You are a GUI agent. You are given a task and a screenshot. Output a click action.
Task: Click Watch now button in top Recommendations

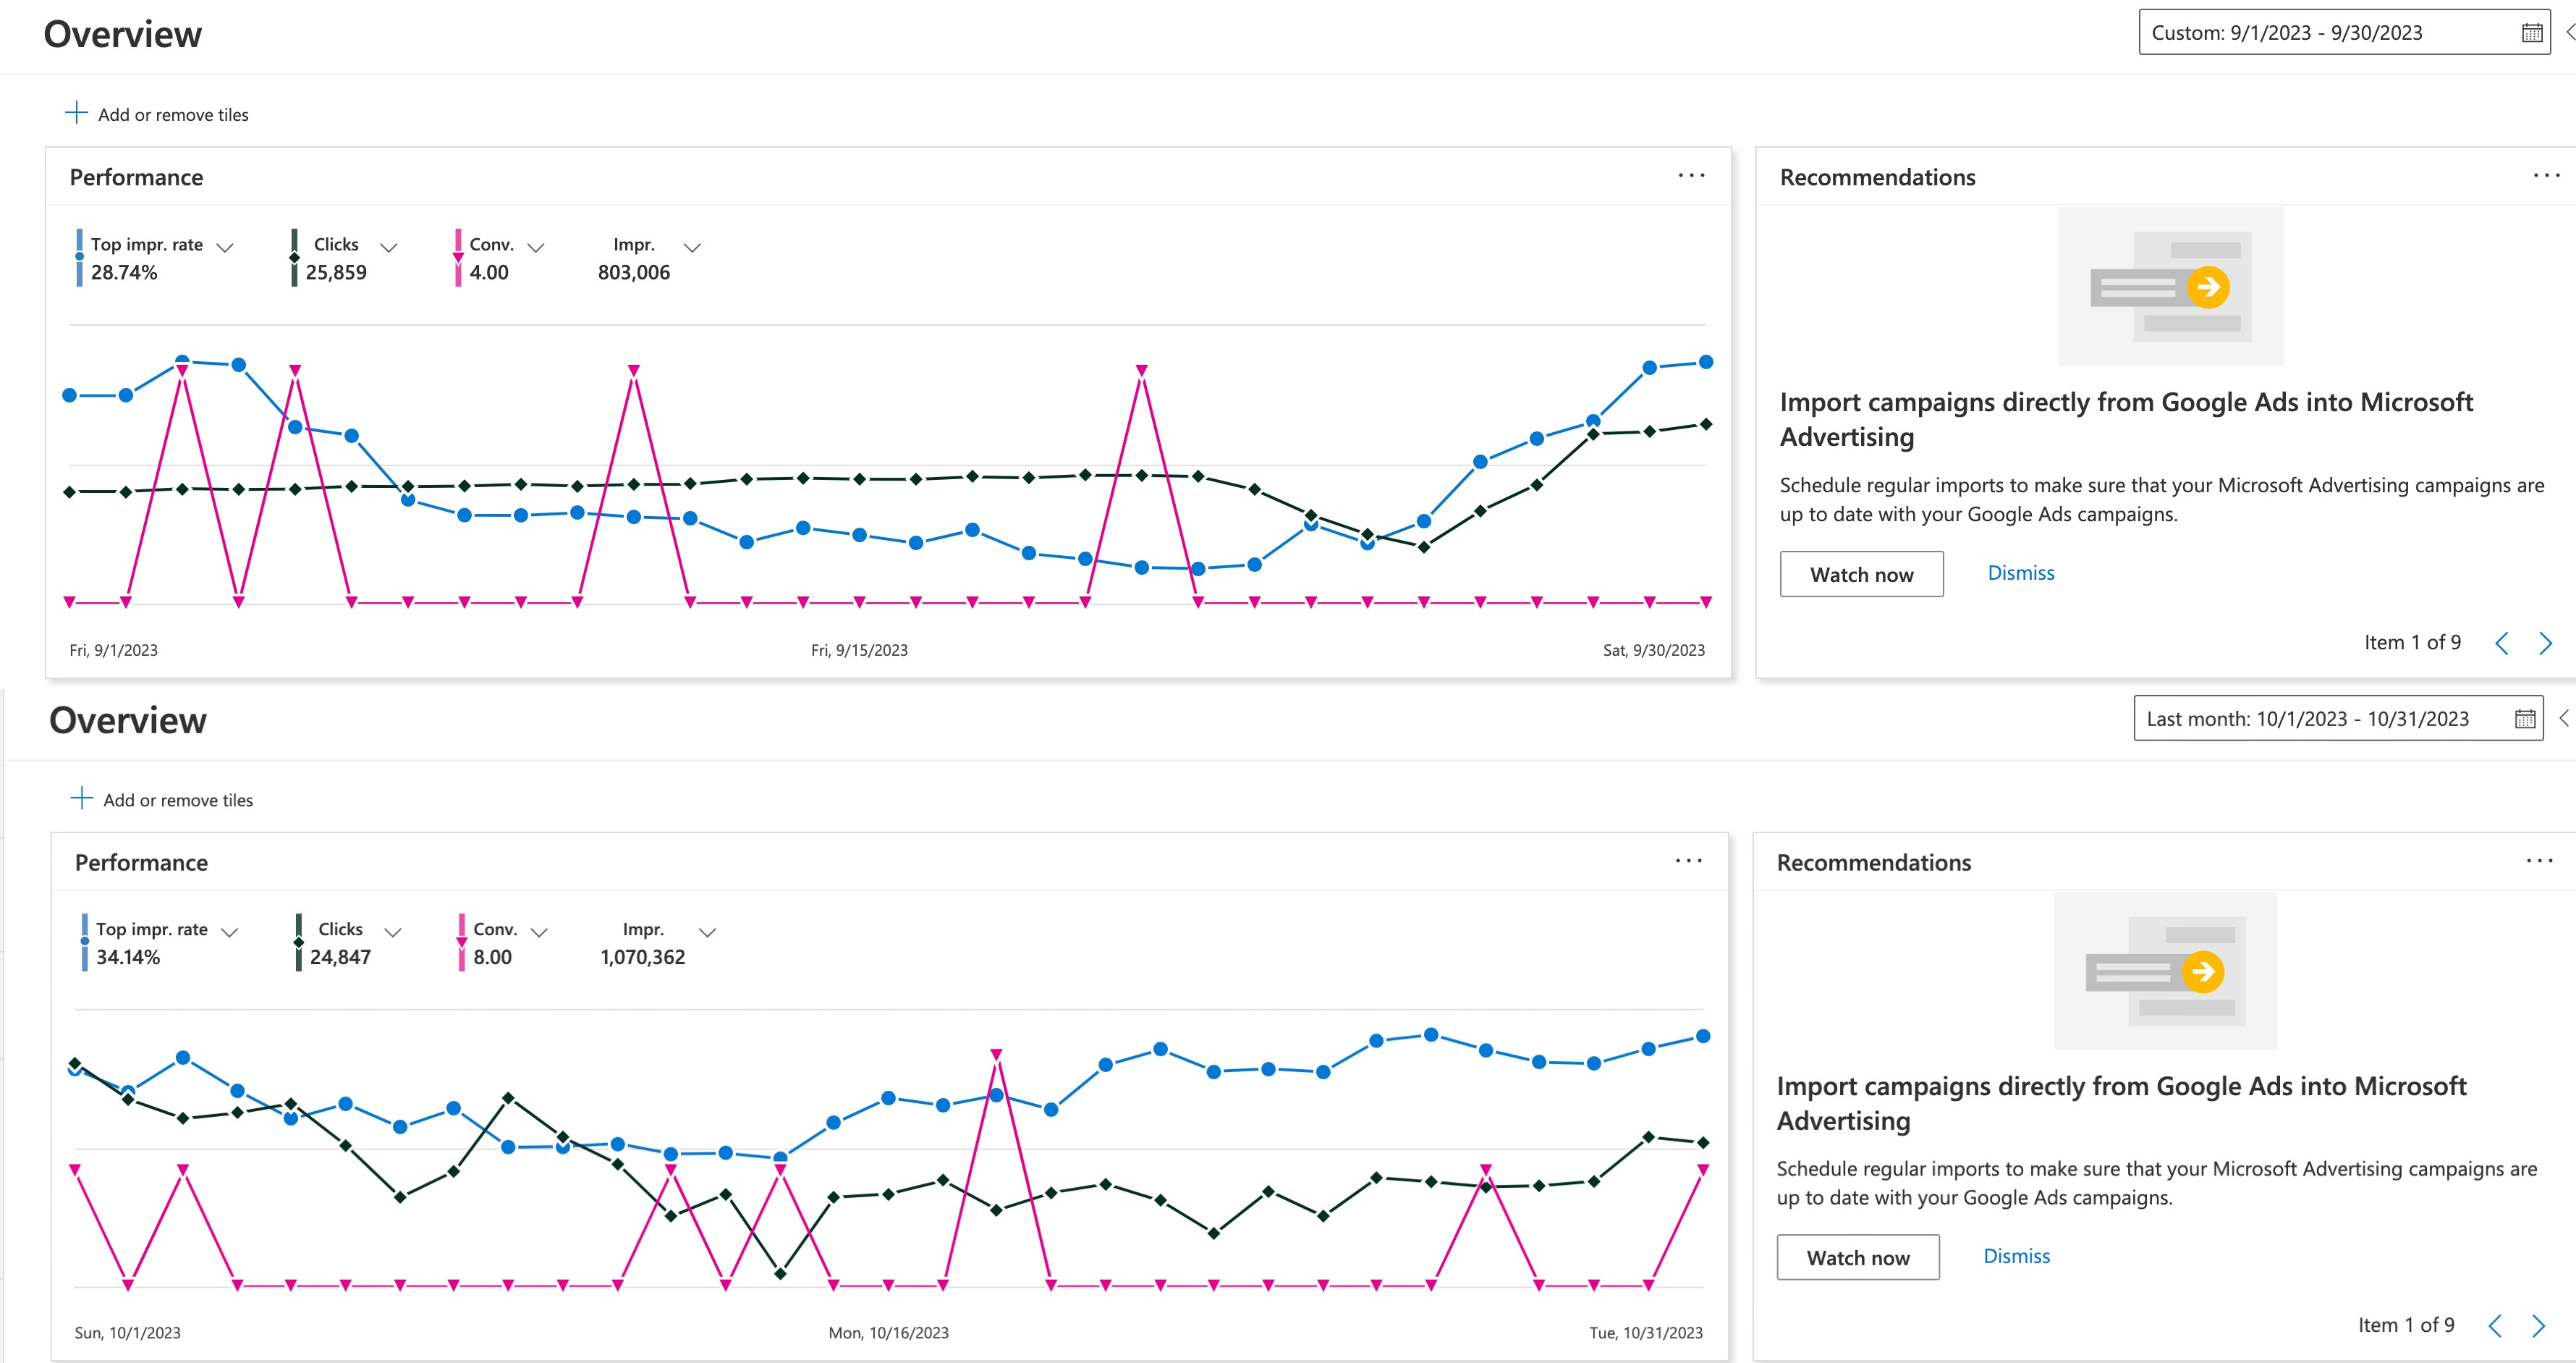coord(1857,571)
